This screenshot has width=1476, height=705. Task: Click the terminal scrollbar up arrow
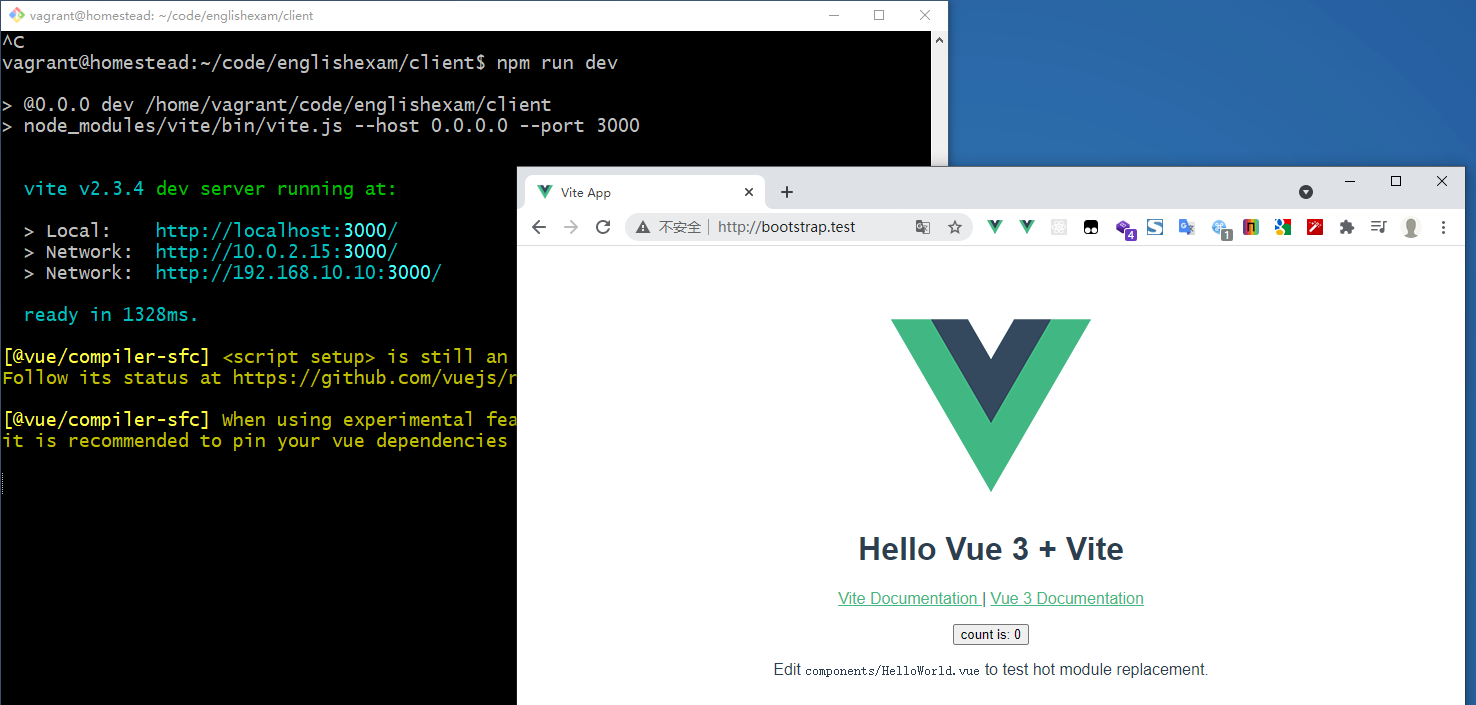pos(939,39)
